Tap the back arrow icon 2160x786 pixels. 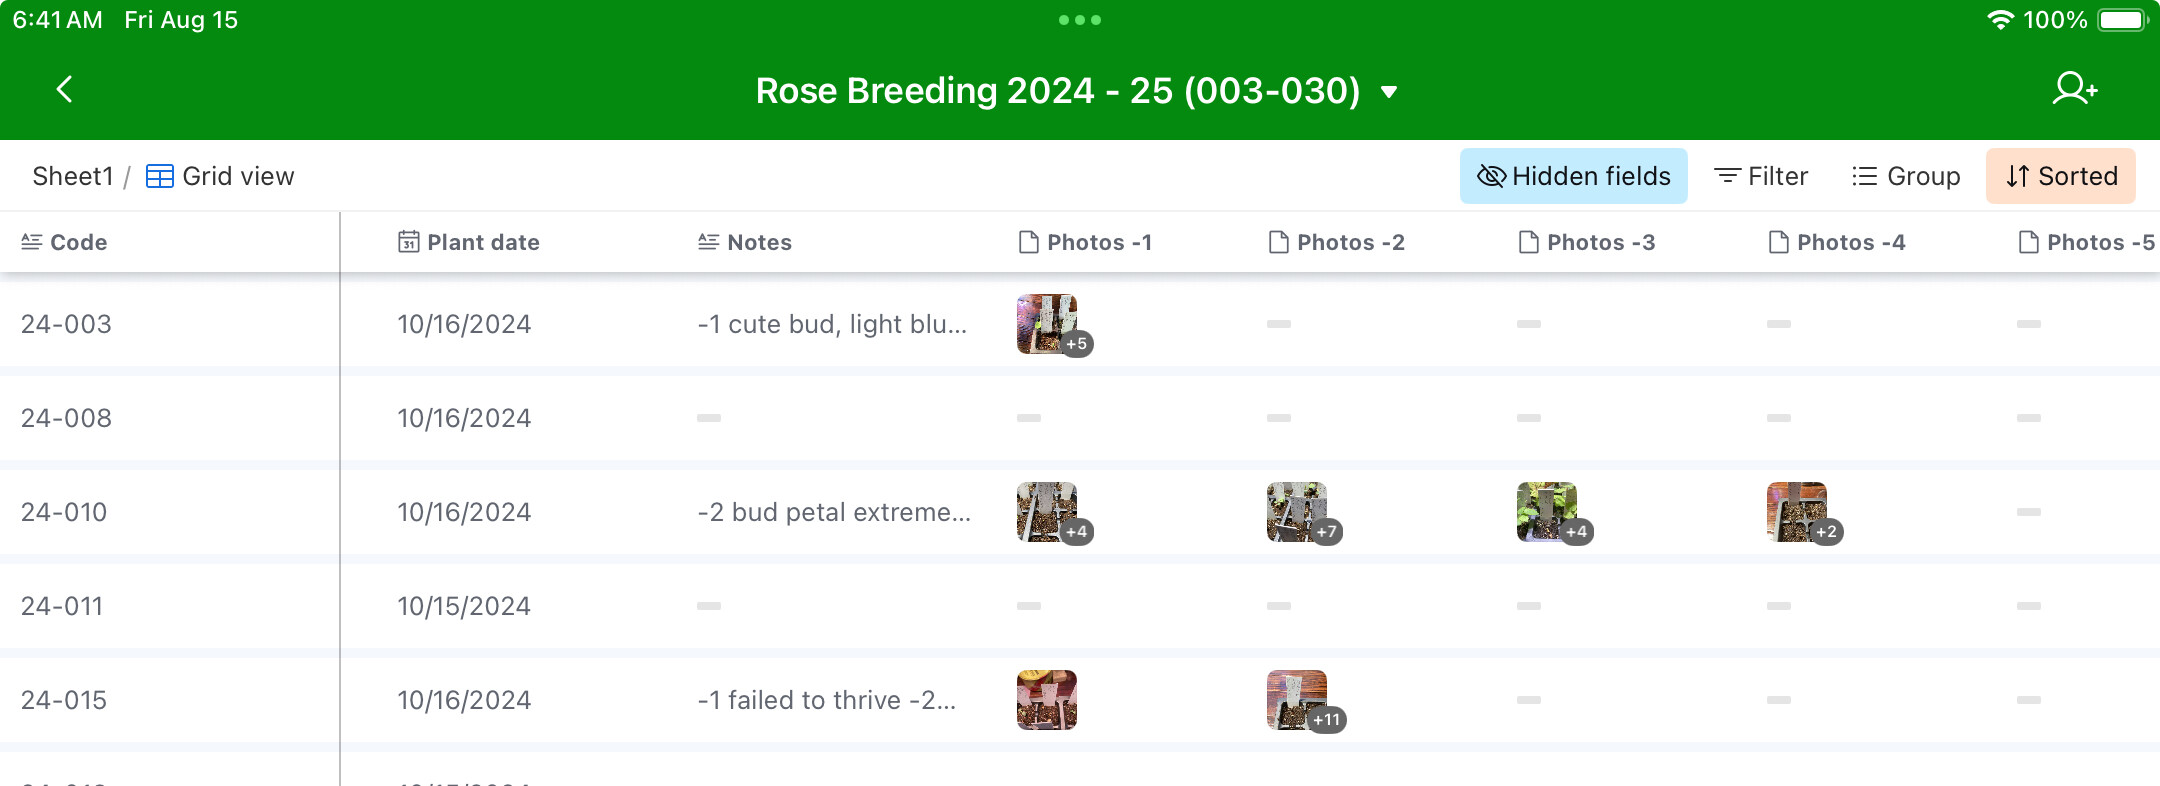[64, 90]
